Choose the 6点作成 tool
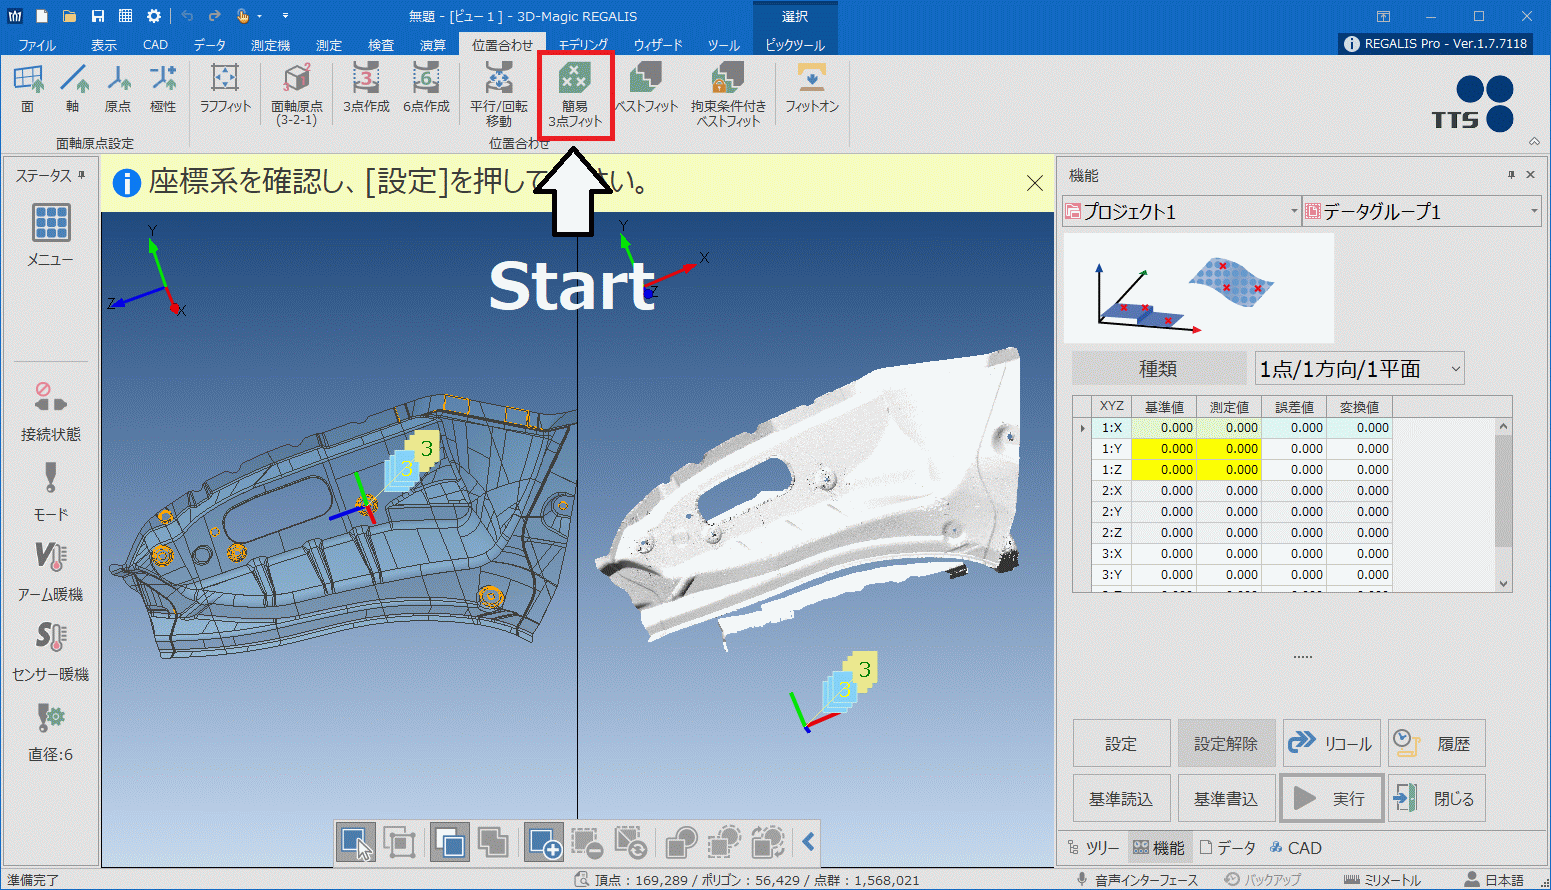Screen dimensions: 1551x890 pyautogui.click(x=426, y=88)
